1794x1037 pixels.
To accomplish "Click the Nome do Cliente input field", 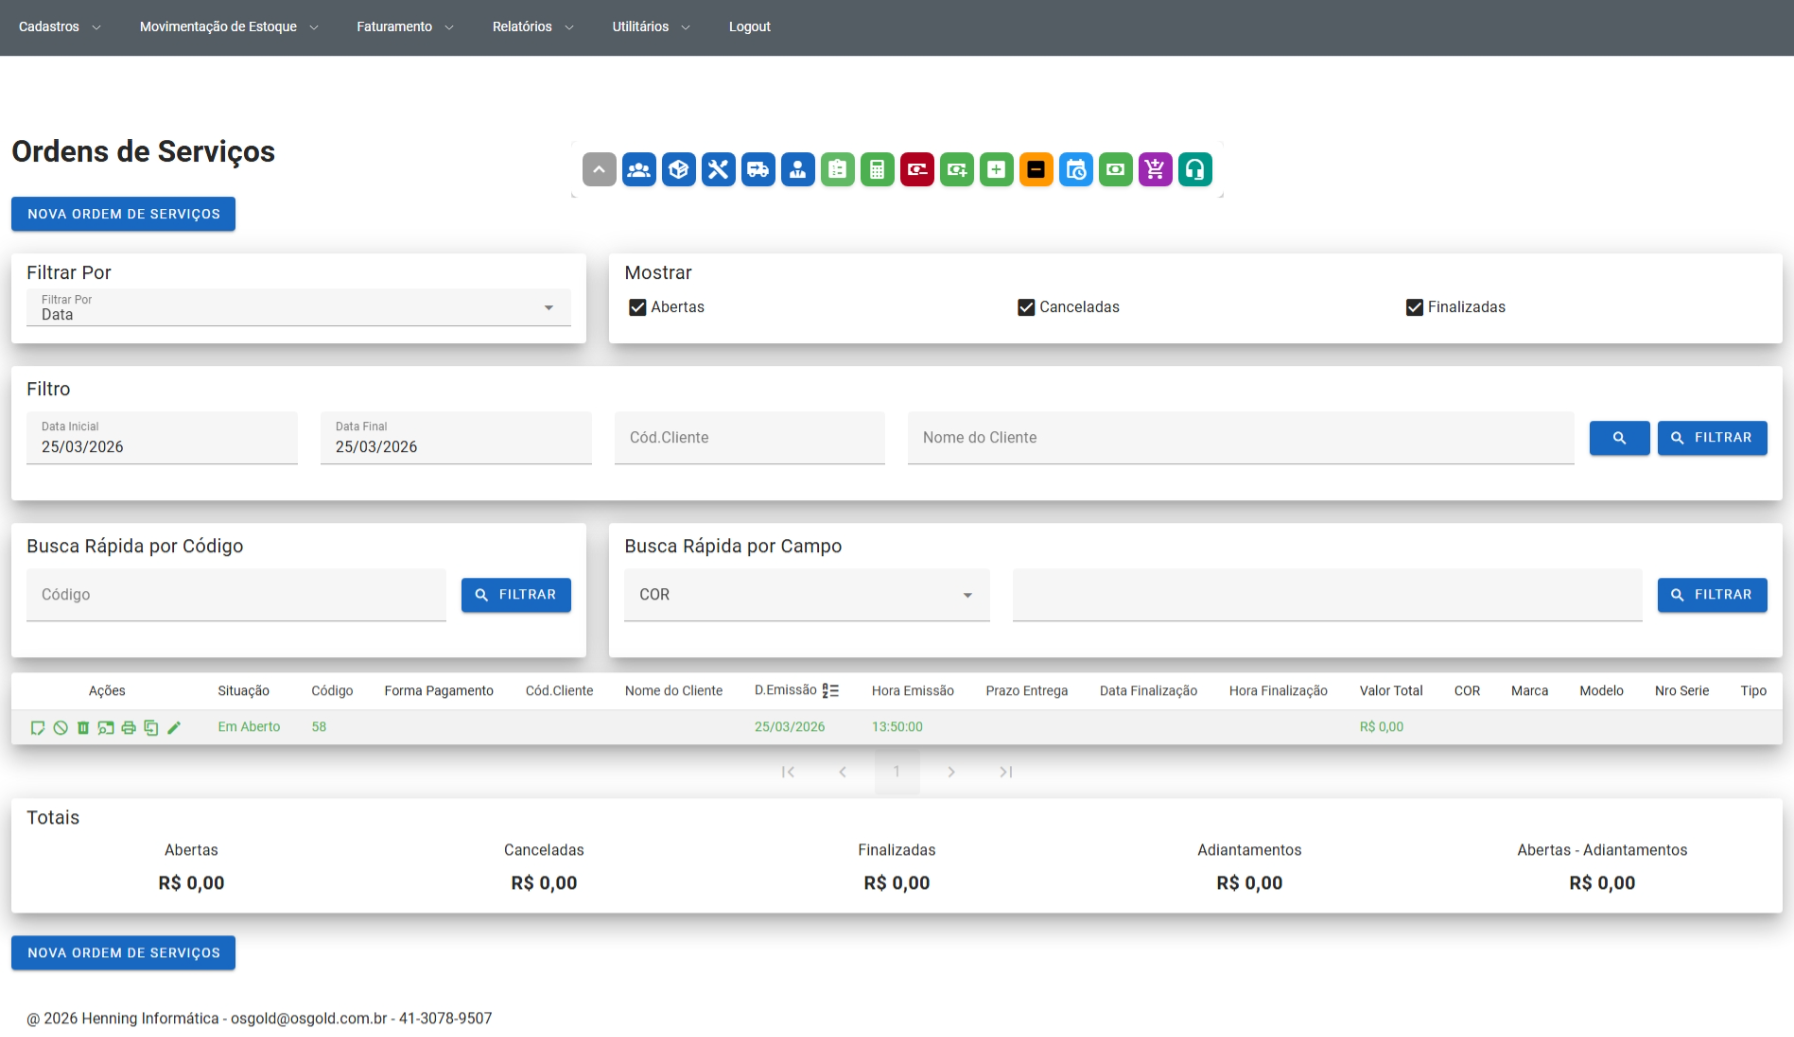I will (1240, 438).
